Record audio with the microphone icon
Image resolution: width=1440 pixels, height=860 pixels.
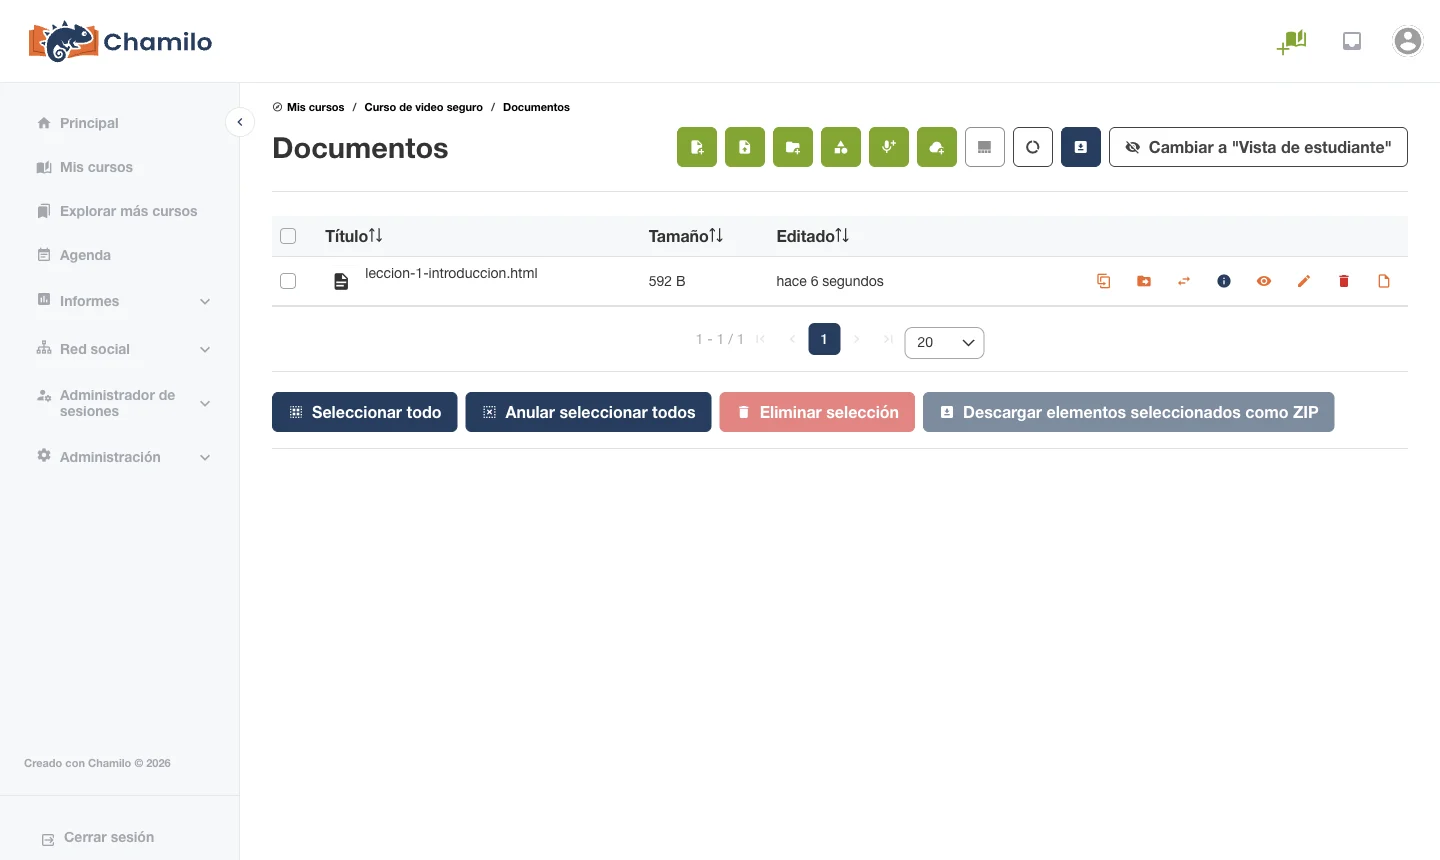click(889, 147)
